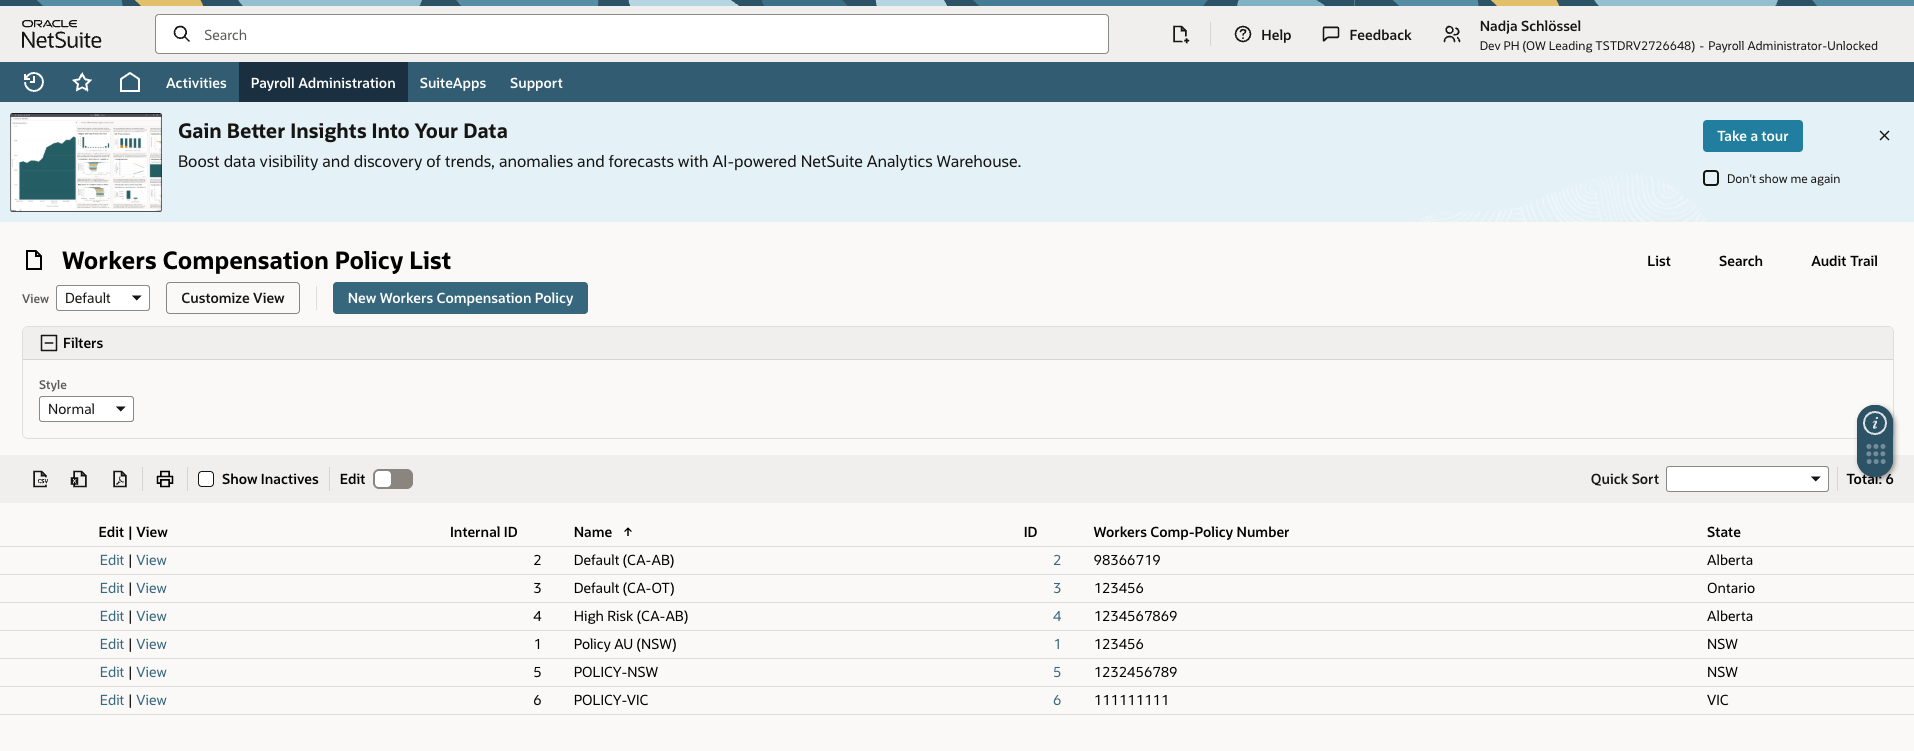Click New Workers Compensation Policy button
Viewport: 1914px width, 751px height.
pyautogui.click(x=460, y=298)
